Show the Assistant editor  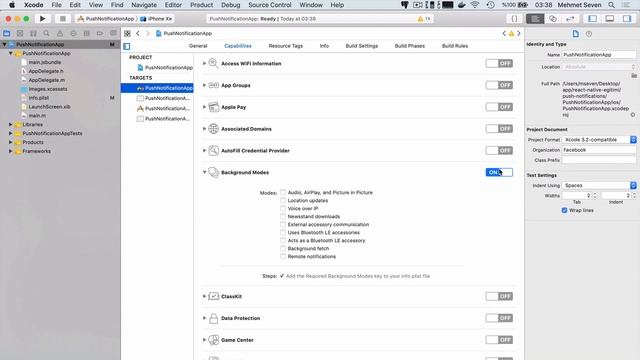coord(553,19)
